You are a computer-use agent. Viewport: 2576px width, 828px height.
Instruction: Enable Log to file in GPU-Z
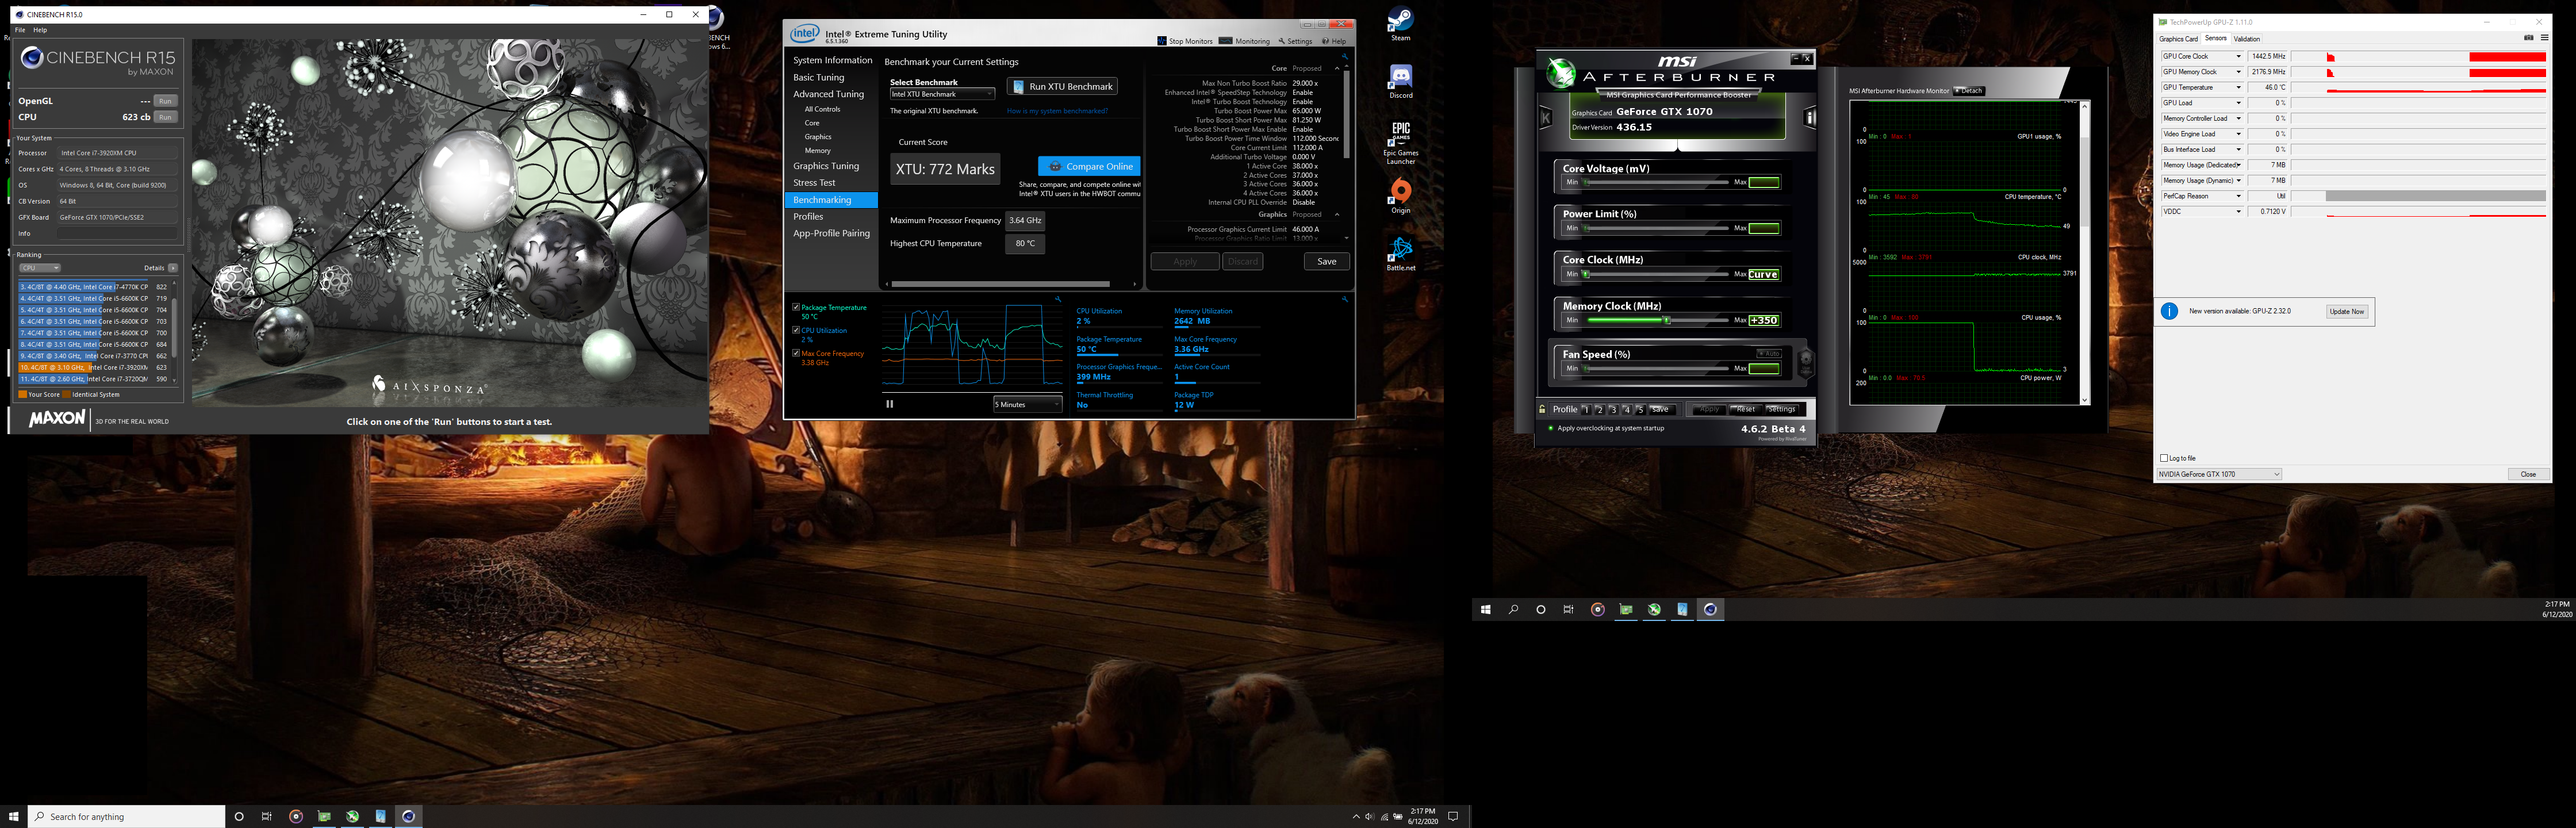click(2165, 458)
